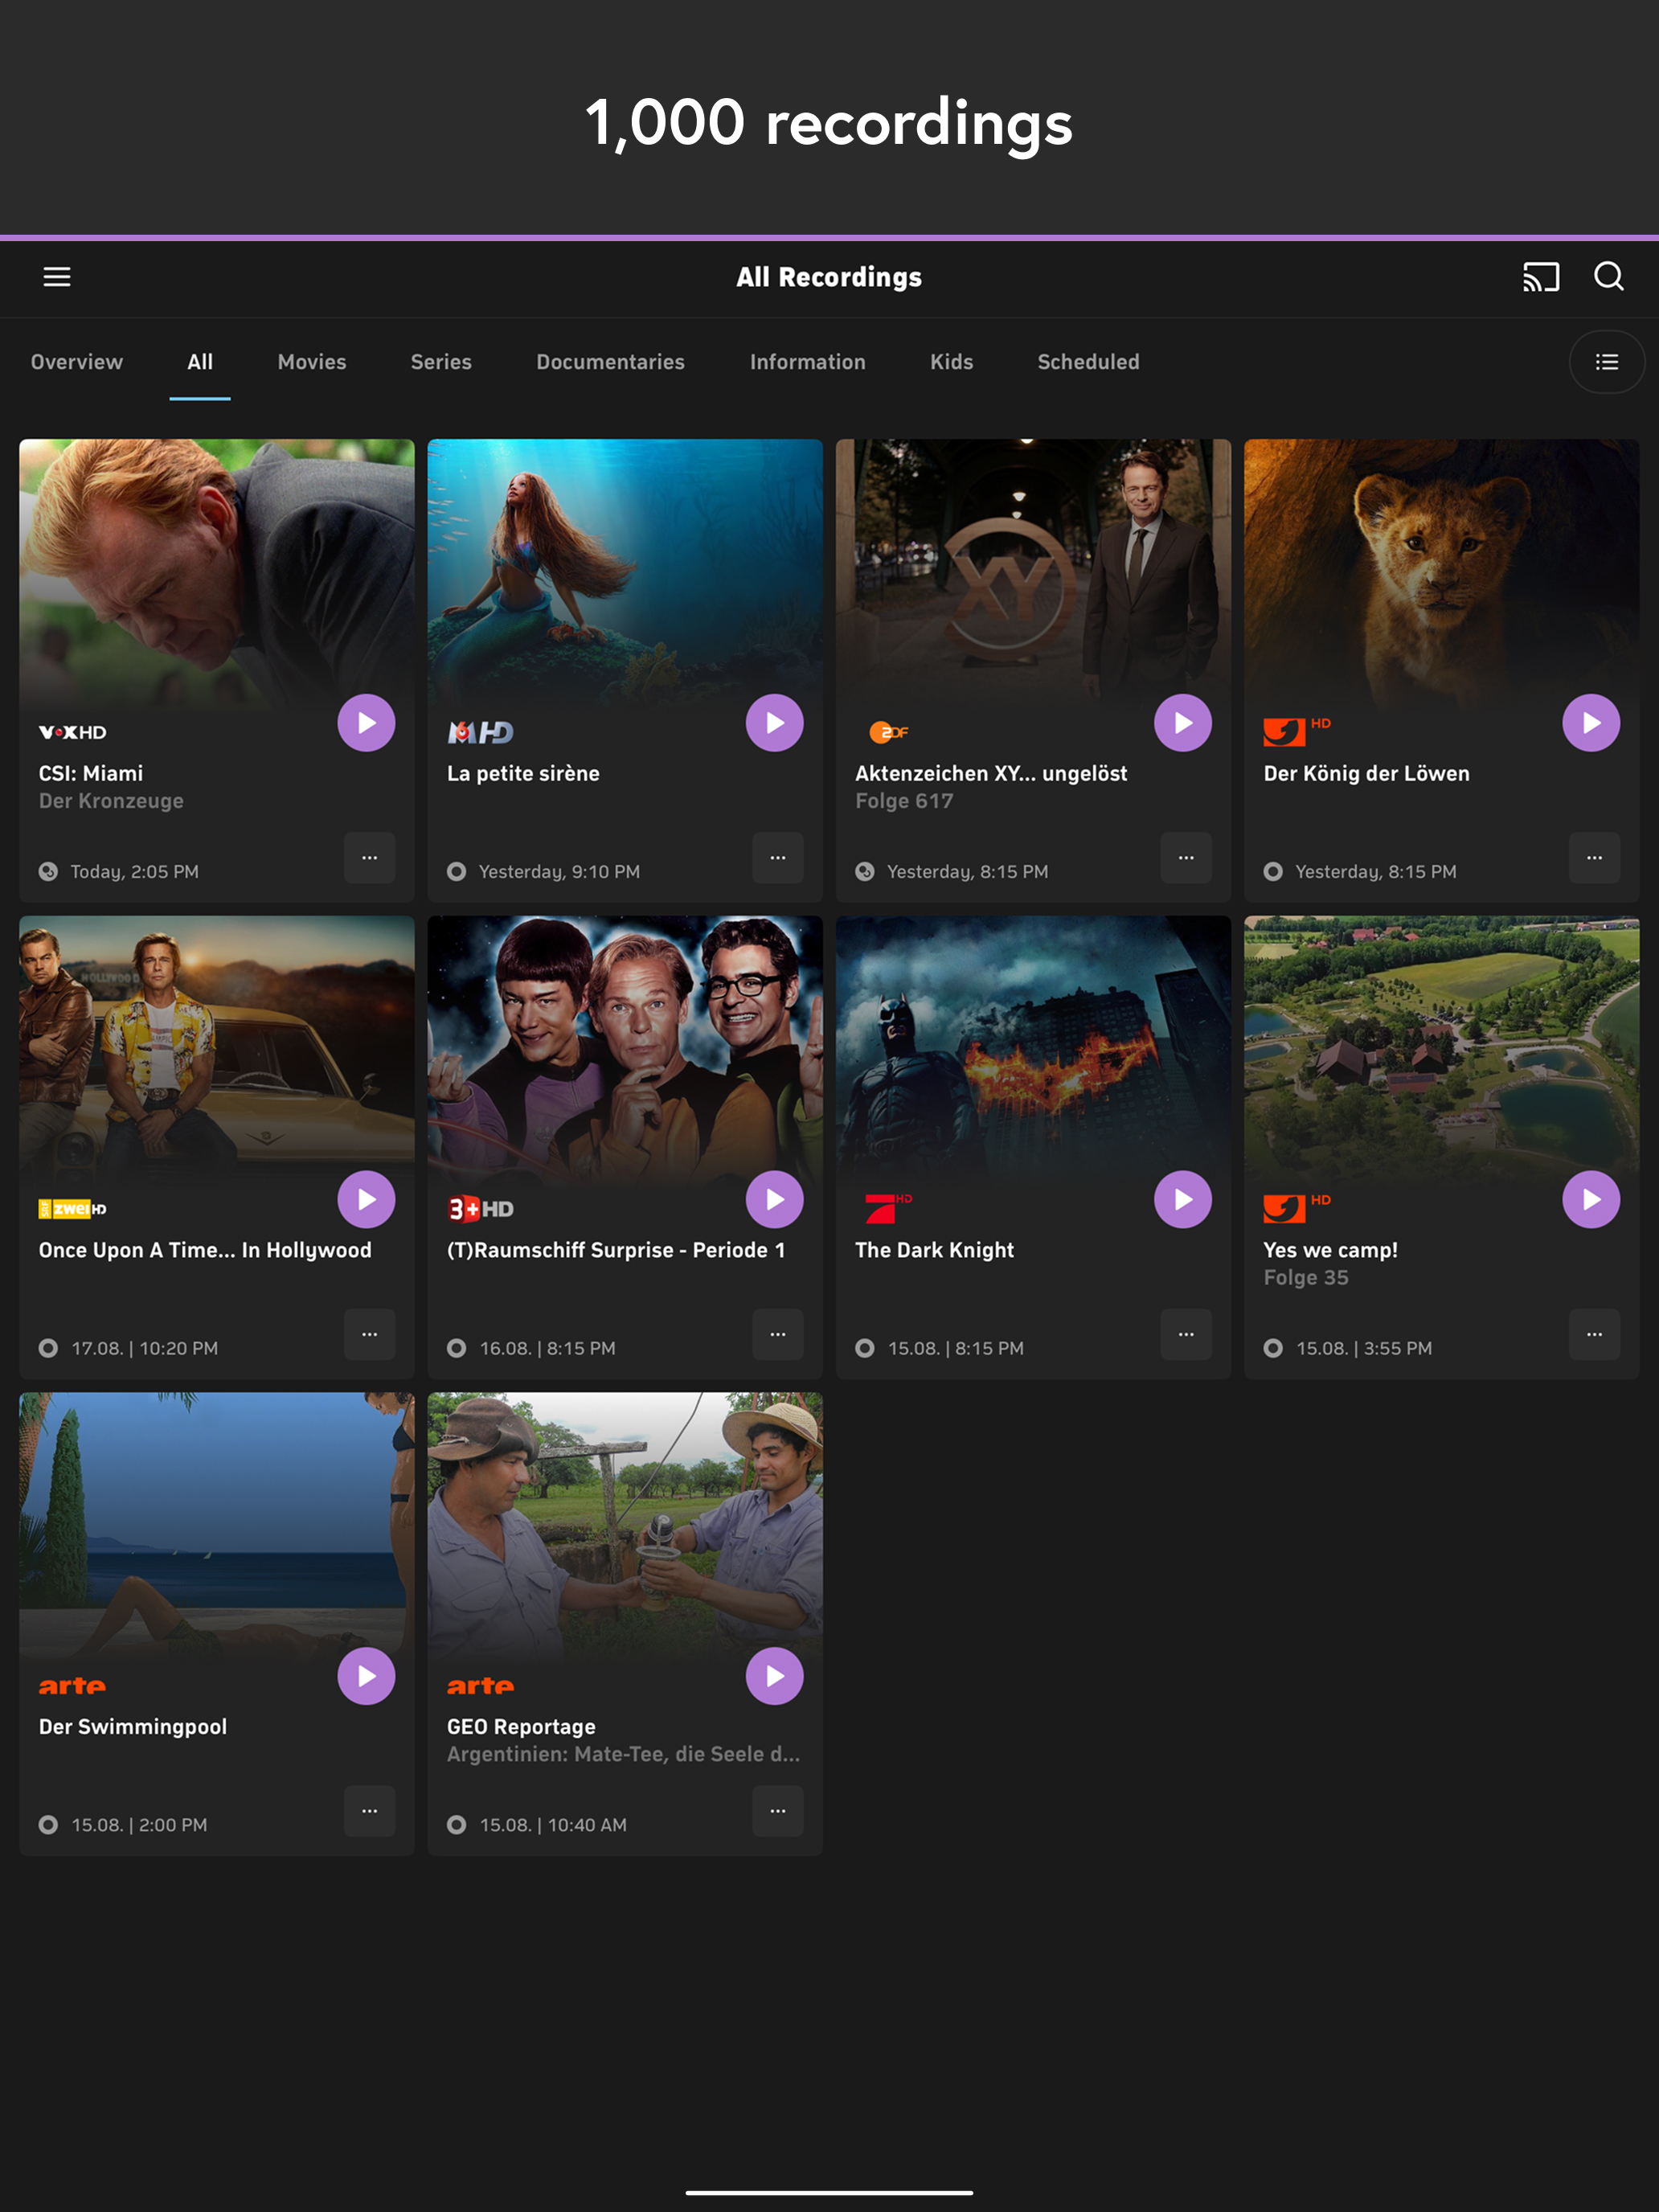This screenshot has width=1659, height=2212.
Task: Play the CSI: Miami recording
Action: [366, 723]
